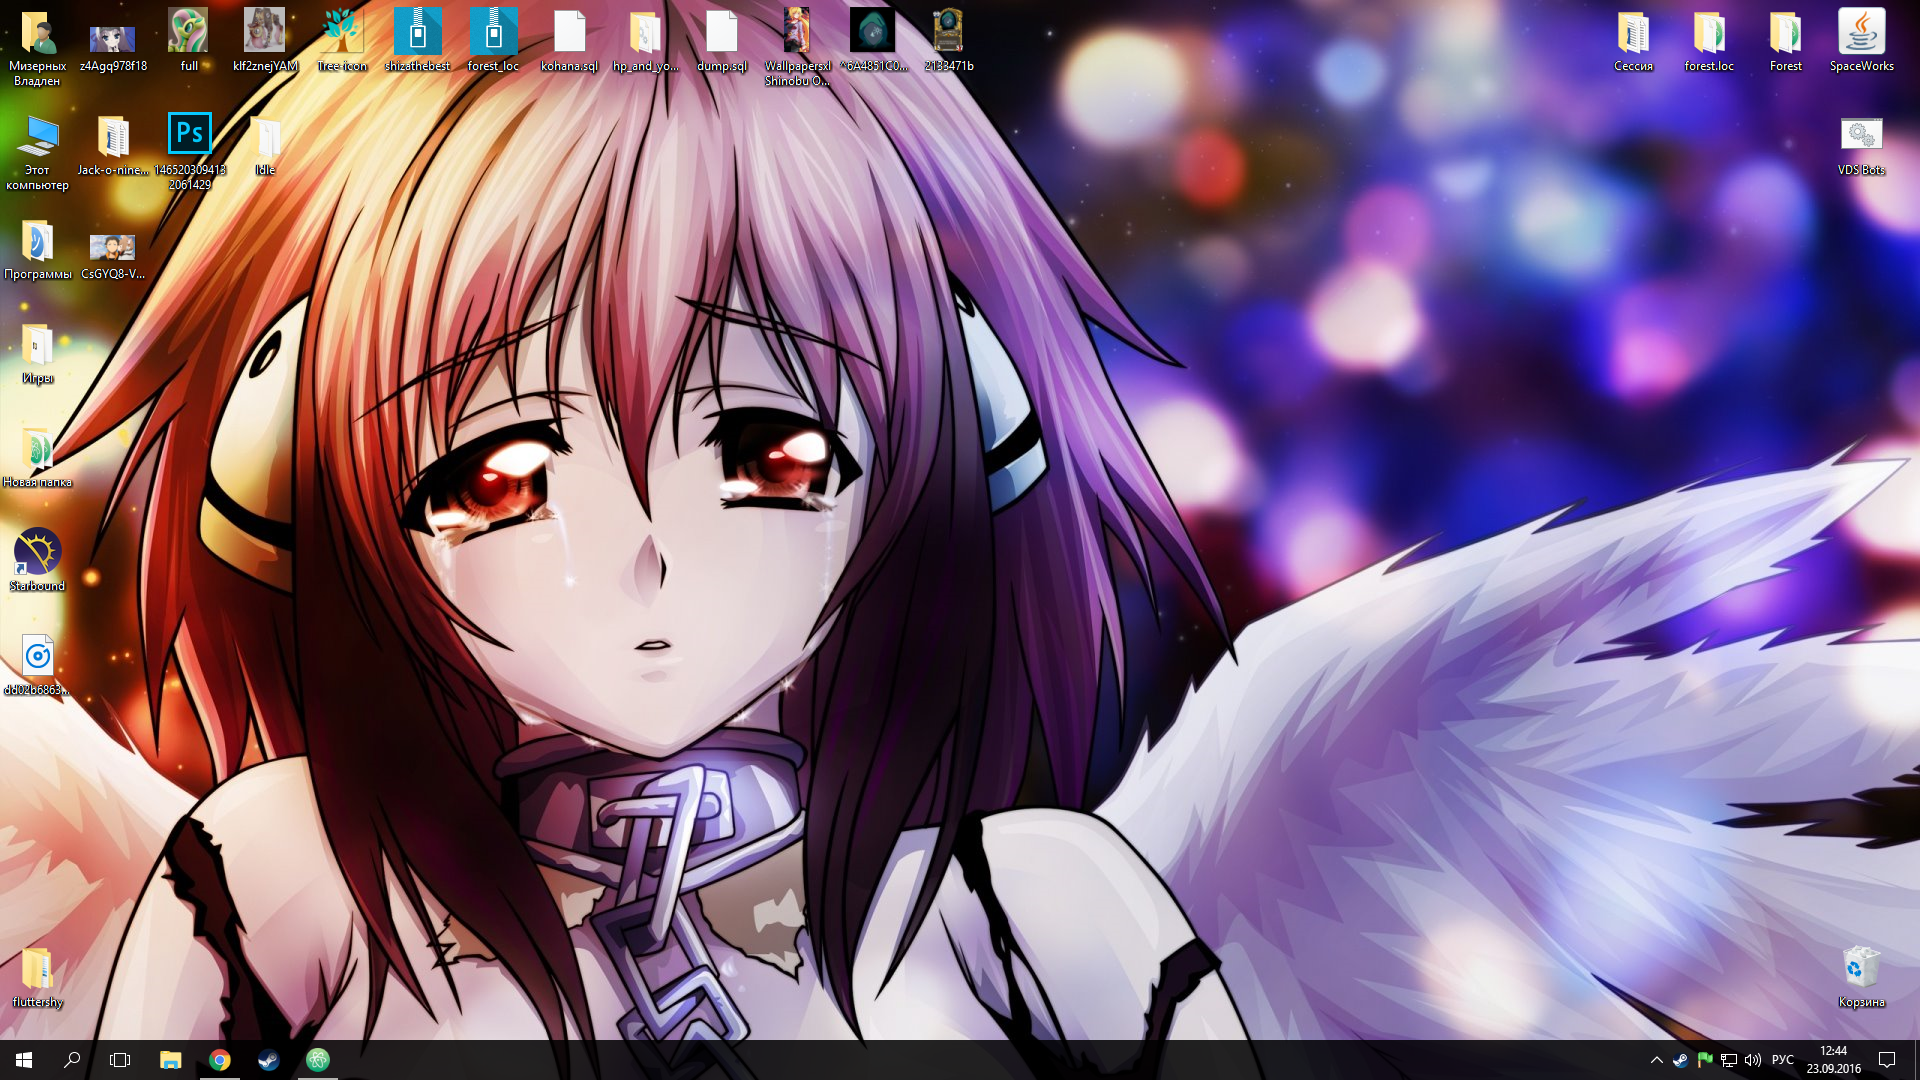
Task: Open the network status tray icon
Action: pos(1728,1060)
